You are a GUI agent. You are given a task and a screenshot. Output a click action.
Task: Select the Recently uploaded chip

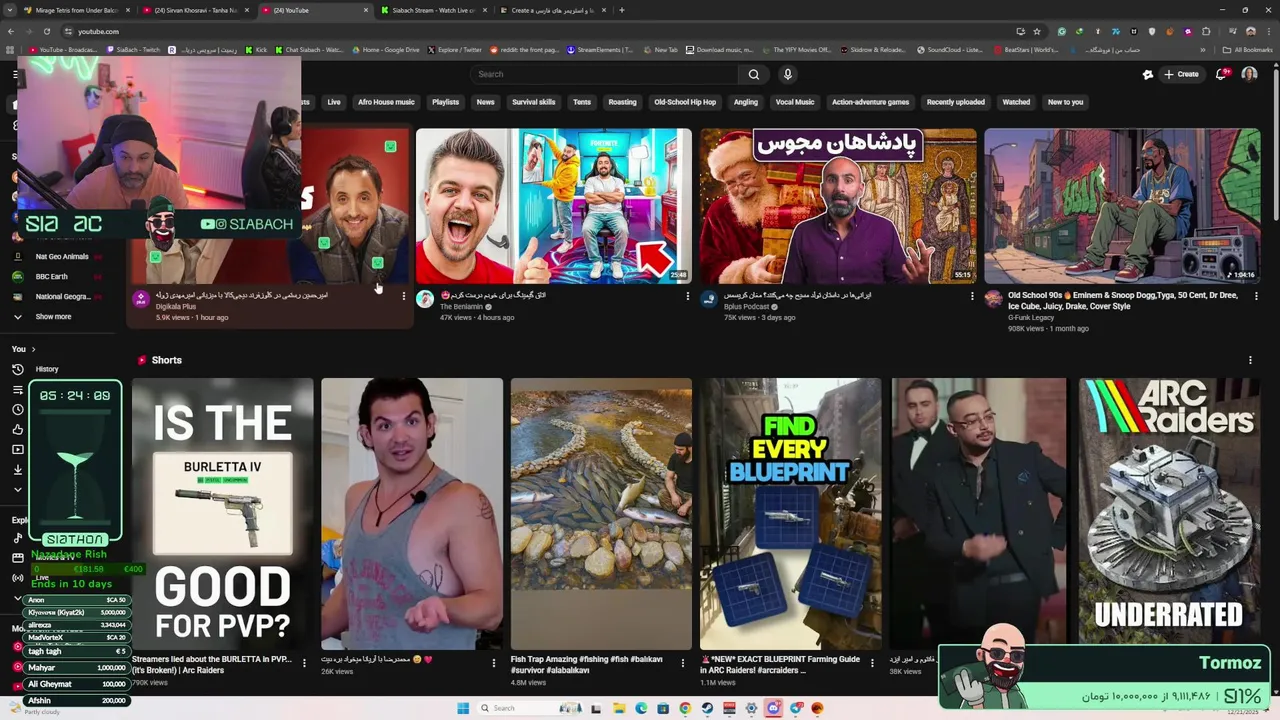[955, 102]
